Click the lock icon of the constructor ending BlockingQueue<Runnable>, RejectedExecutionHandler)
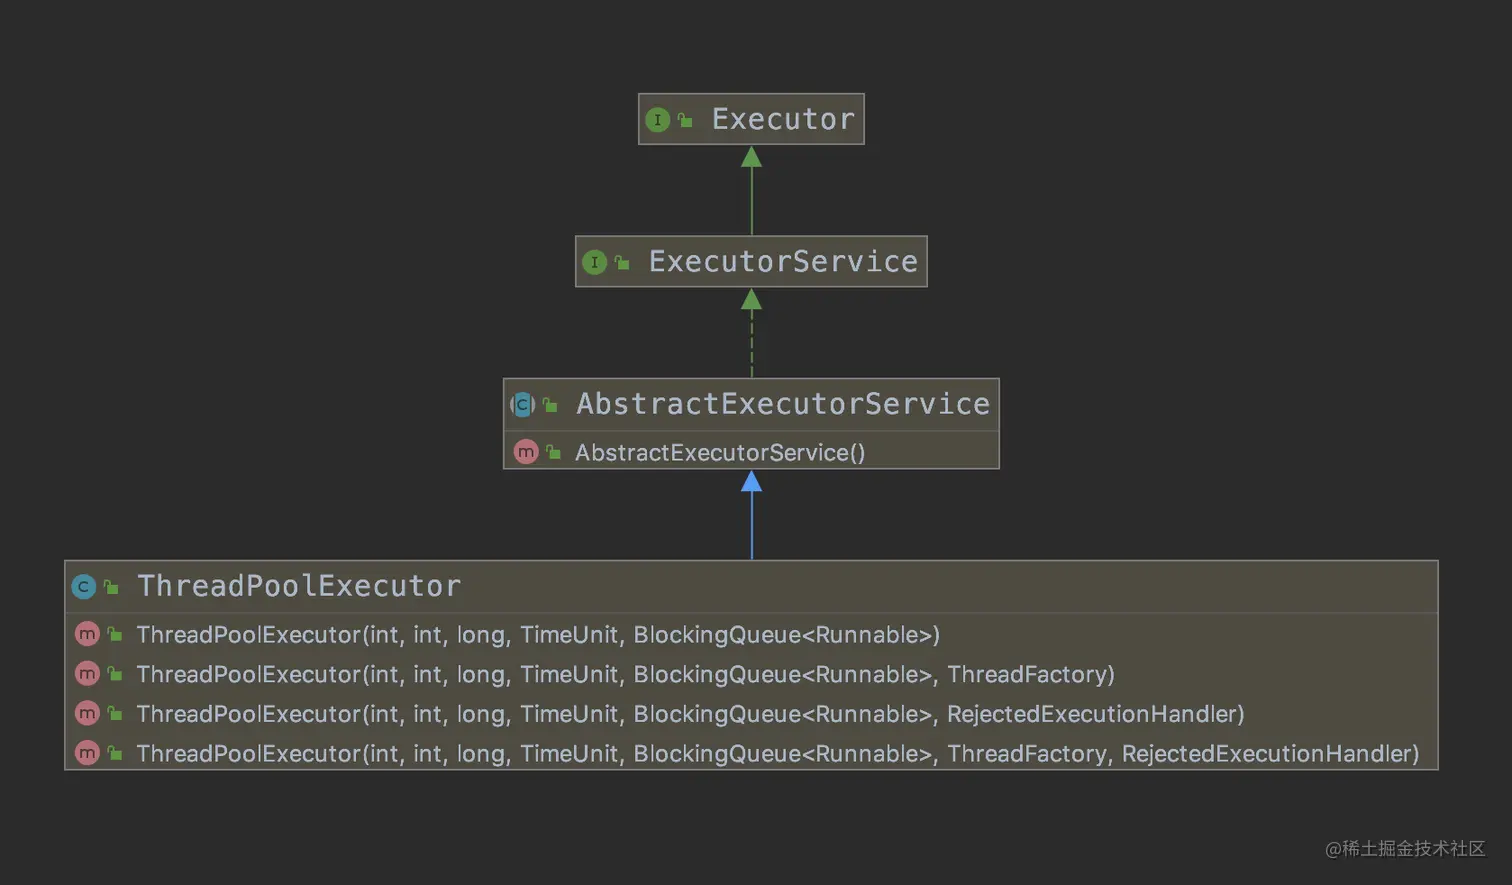The height and width of the screenshot is (885, 1512). pyautogui.click(x=115, y=713)
